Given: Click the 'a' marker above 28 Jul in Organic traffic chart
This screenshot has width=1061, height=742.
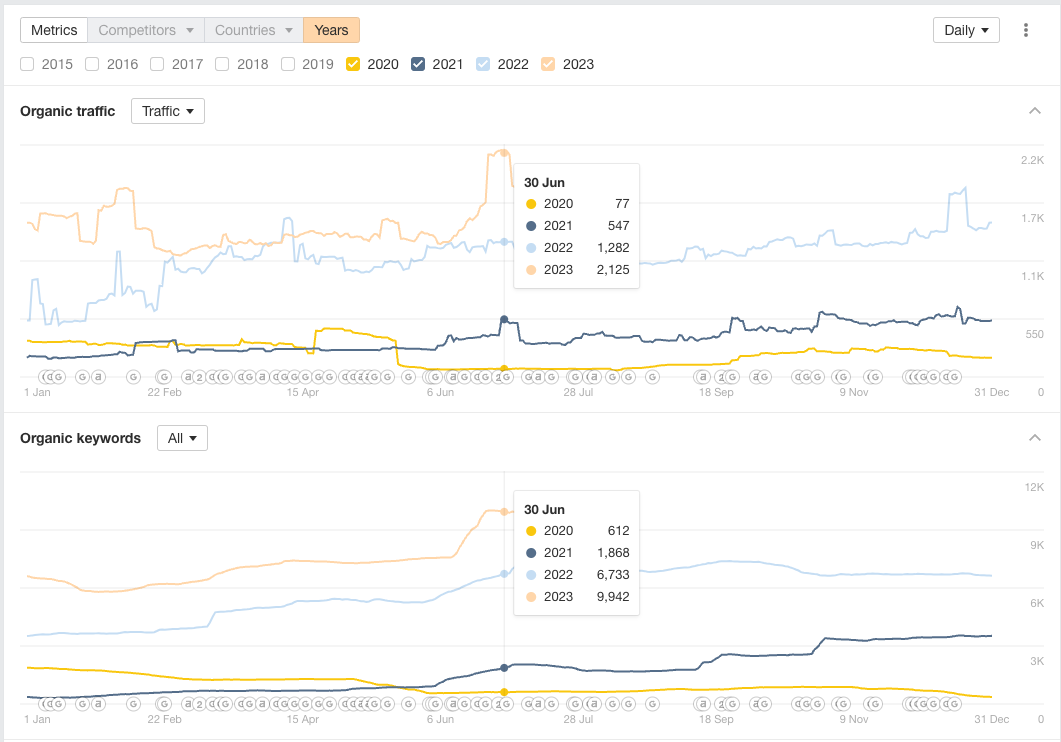Looking at the screenshot, I should pos(593,377).
